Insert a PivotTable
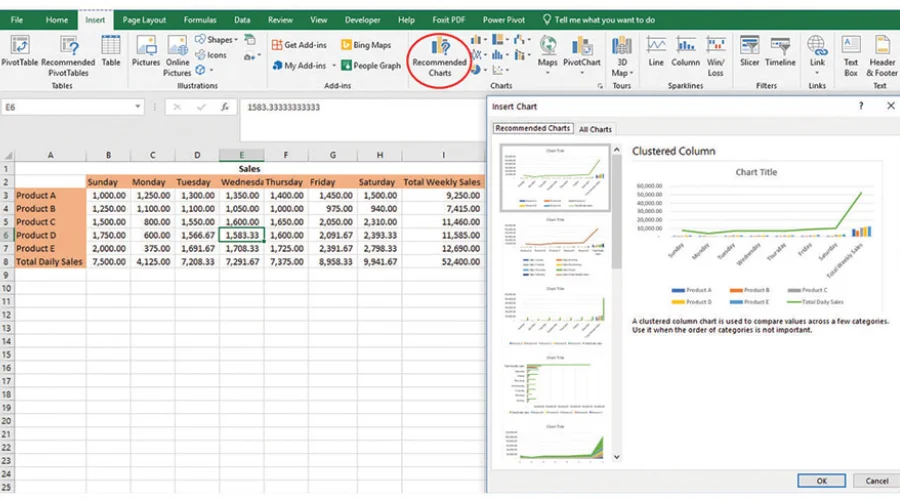 pos(20,52)
